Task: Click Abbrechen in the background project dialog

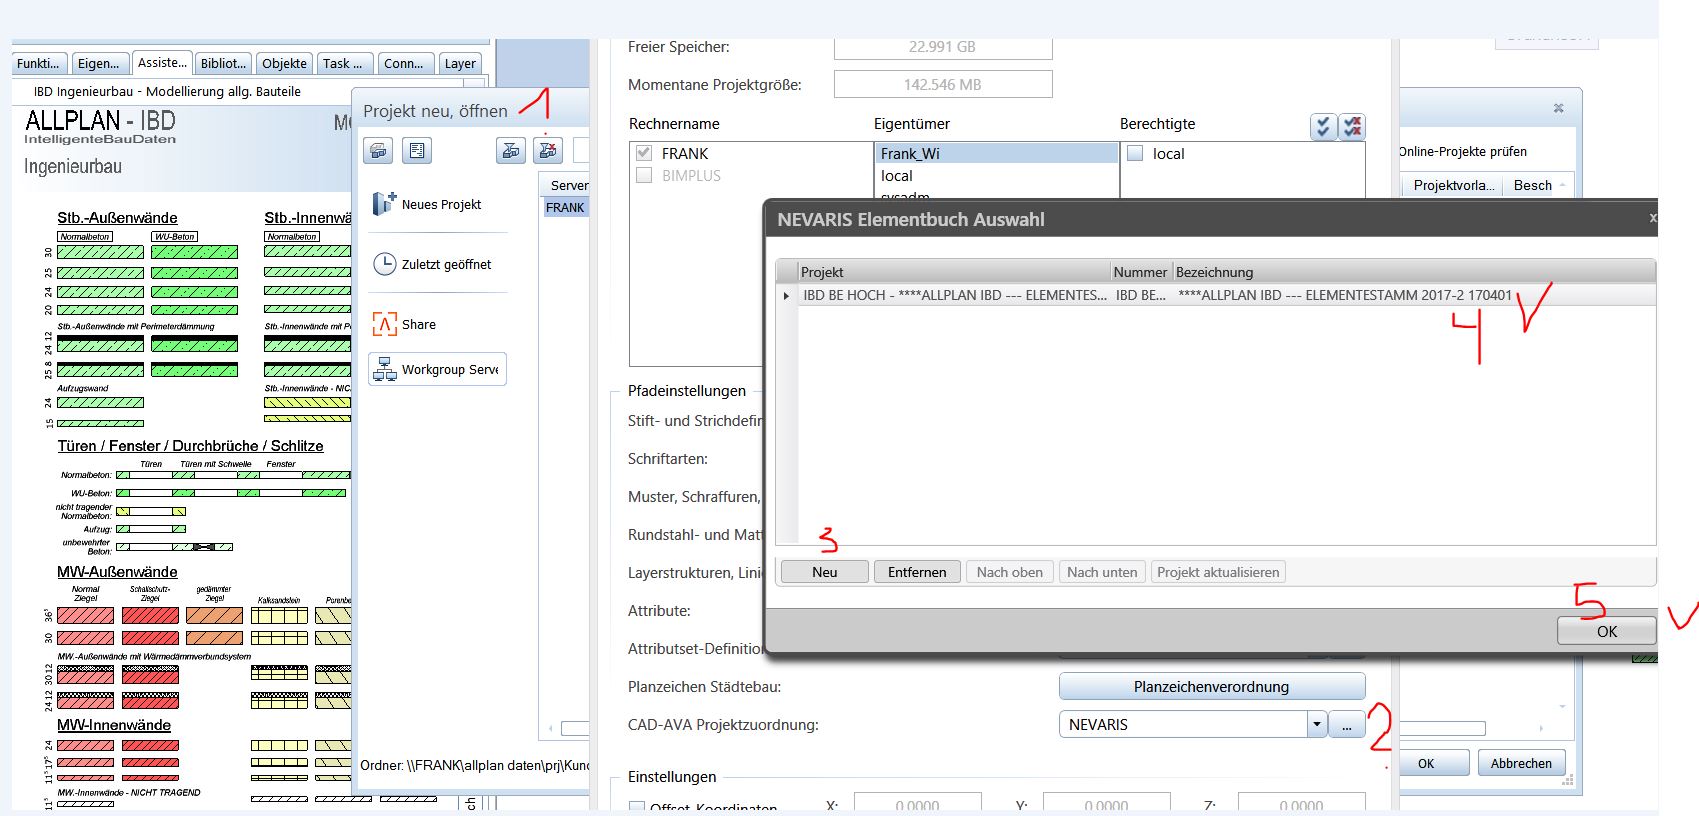Action: point(1522,763)
